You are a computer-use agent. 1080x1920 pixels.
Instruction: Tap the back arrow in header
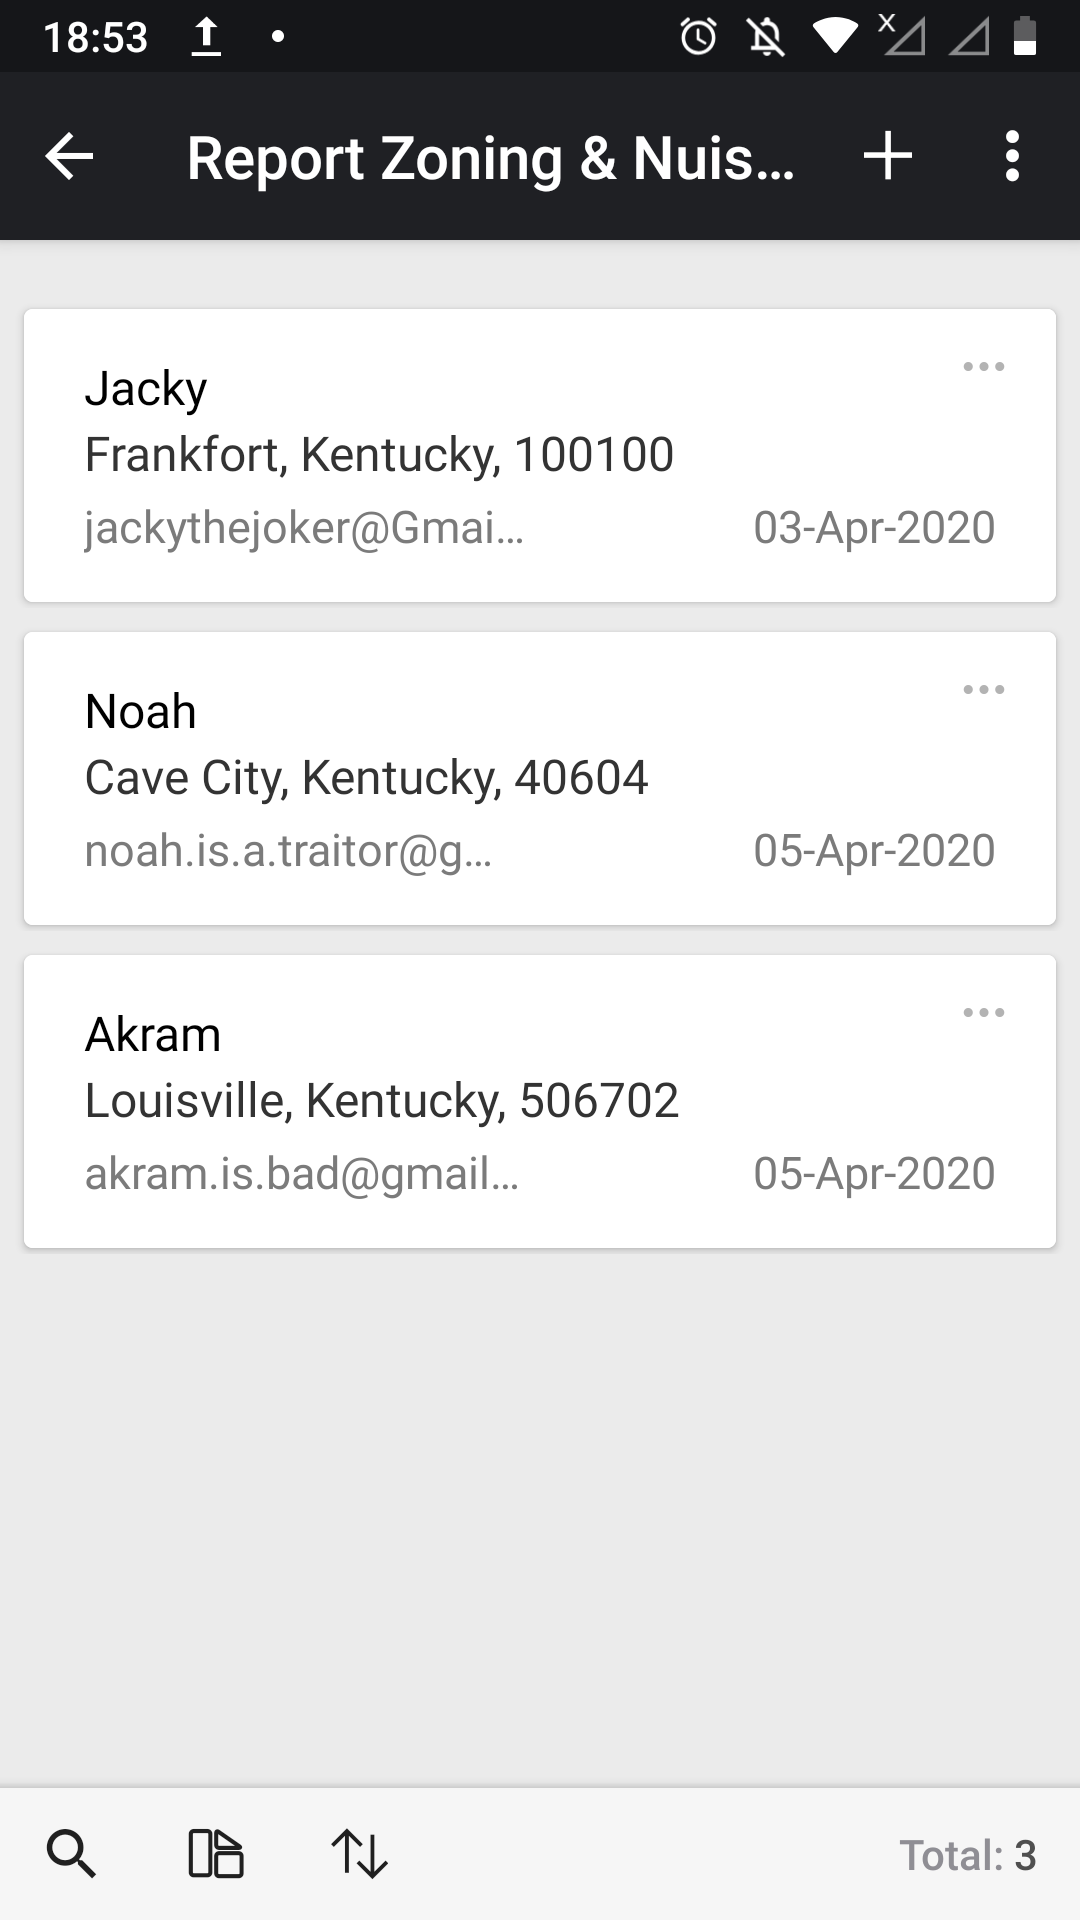pos(69,157)
